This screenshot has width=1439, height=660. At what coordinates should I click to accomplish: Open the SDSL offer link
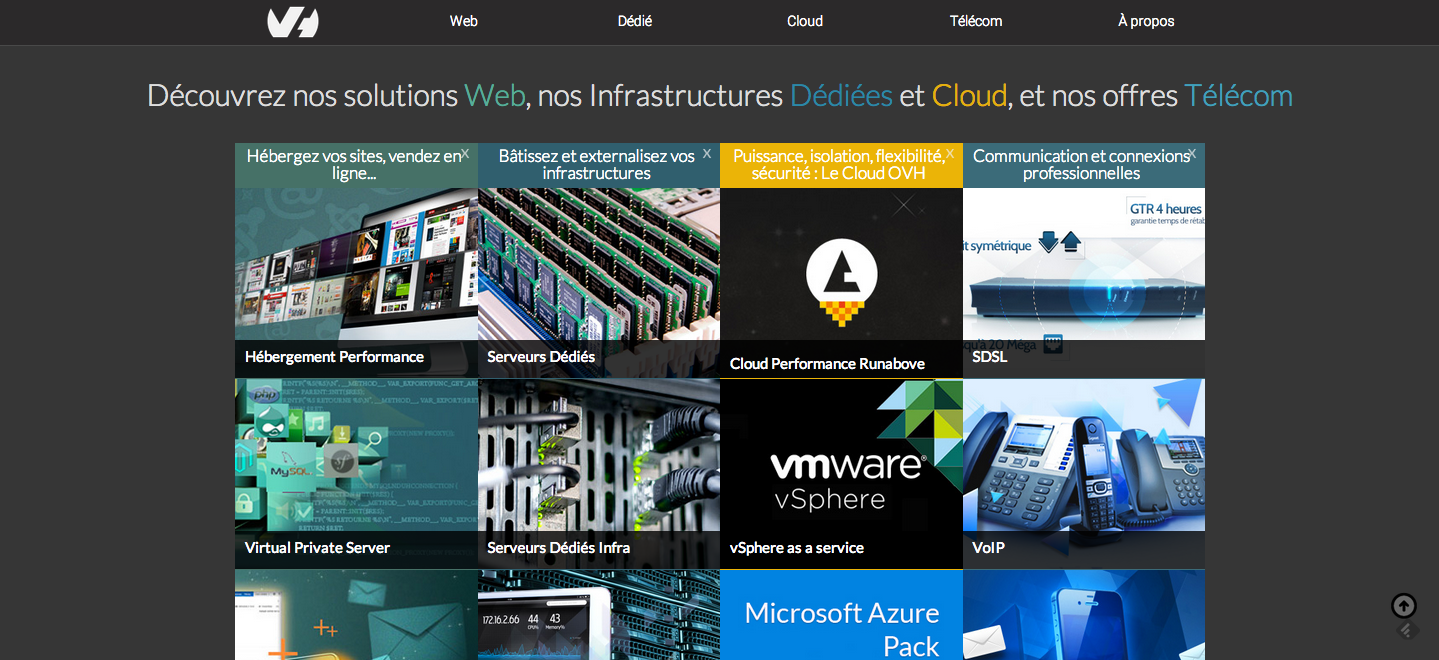[x=989, y=357]
